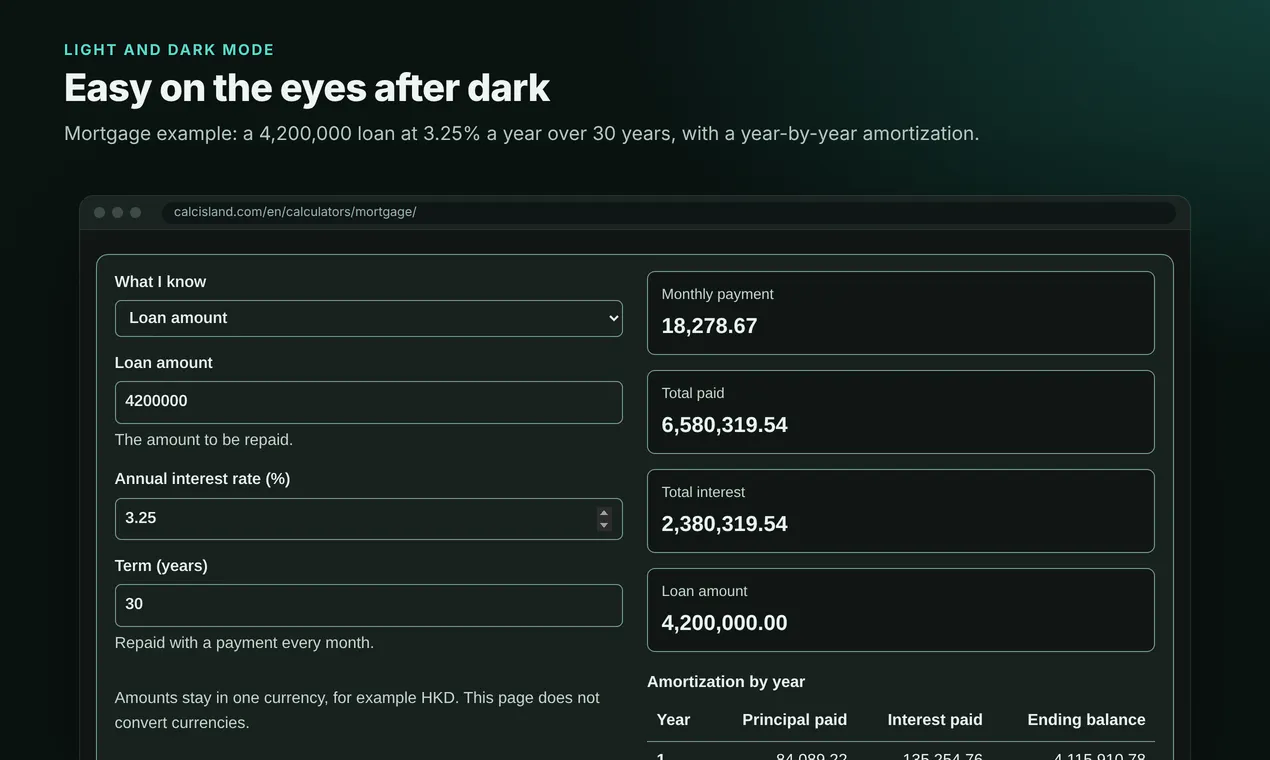Viewport: 1270px width, 760px height.
Task: Click the currency note mentioning HKD
Action: pyautogui.click(x=357, y=710)
